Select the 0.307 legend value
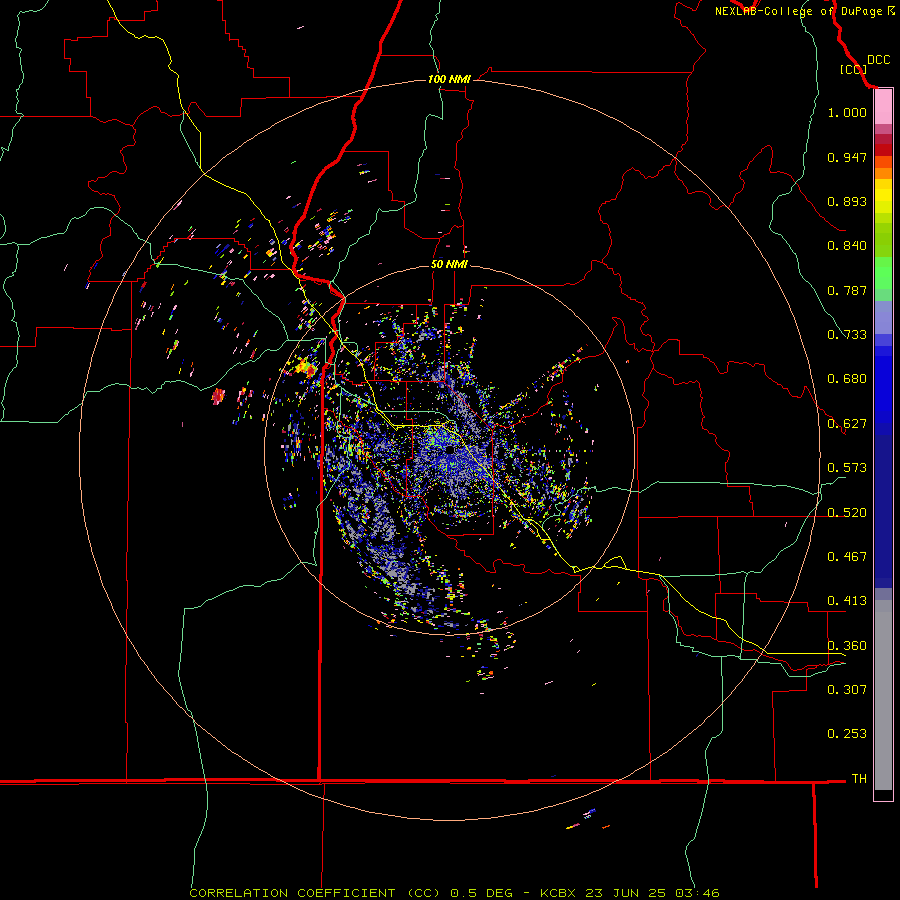The width and height of the screenshot is (900, 900). pos(847,689)
